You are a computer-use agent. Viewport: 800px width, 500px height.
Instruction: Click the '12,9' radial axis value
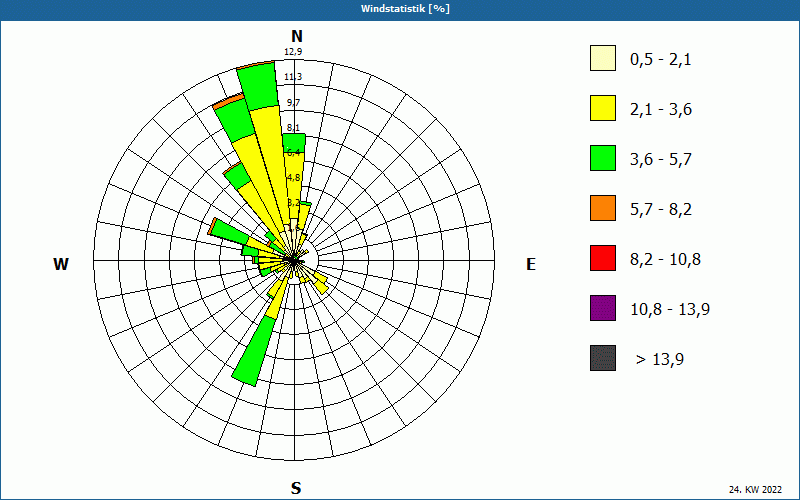293,52
